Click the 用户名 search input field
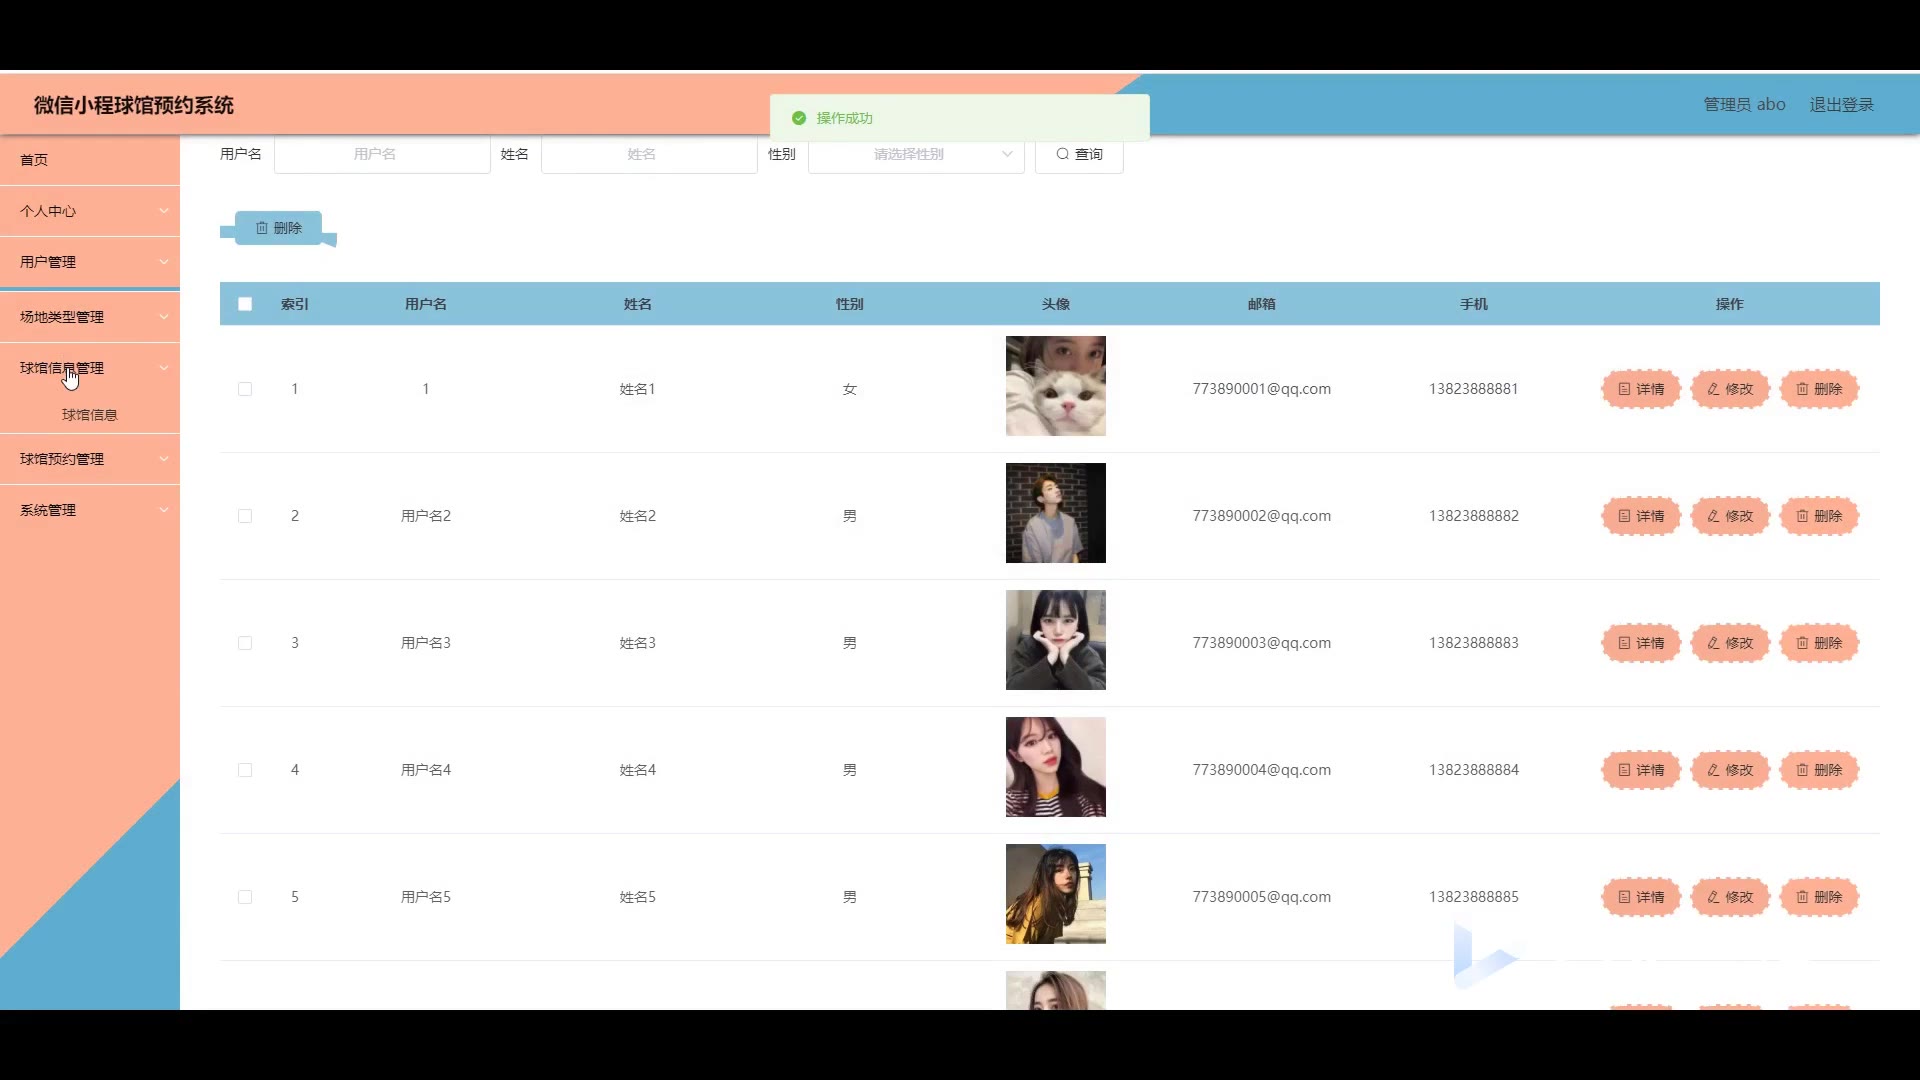This screenshot has width=1920, height=1080. click(x=382, y=154)
